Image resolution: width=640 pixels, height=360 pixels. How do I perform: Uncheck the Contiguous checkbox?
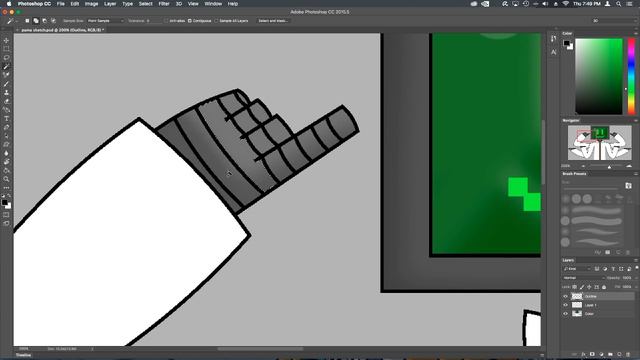189,20
